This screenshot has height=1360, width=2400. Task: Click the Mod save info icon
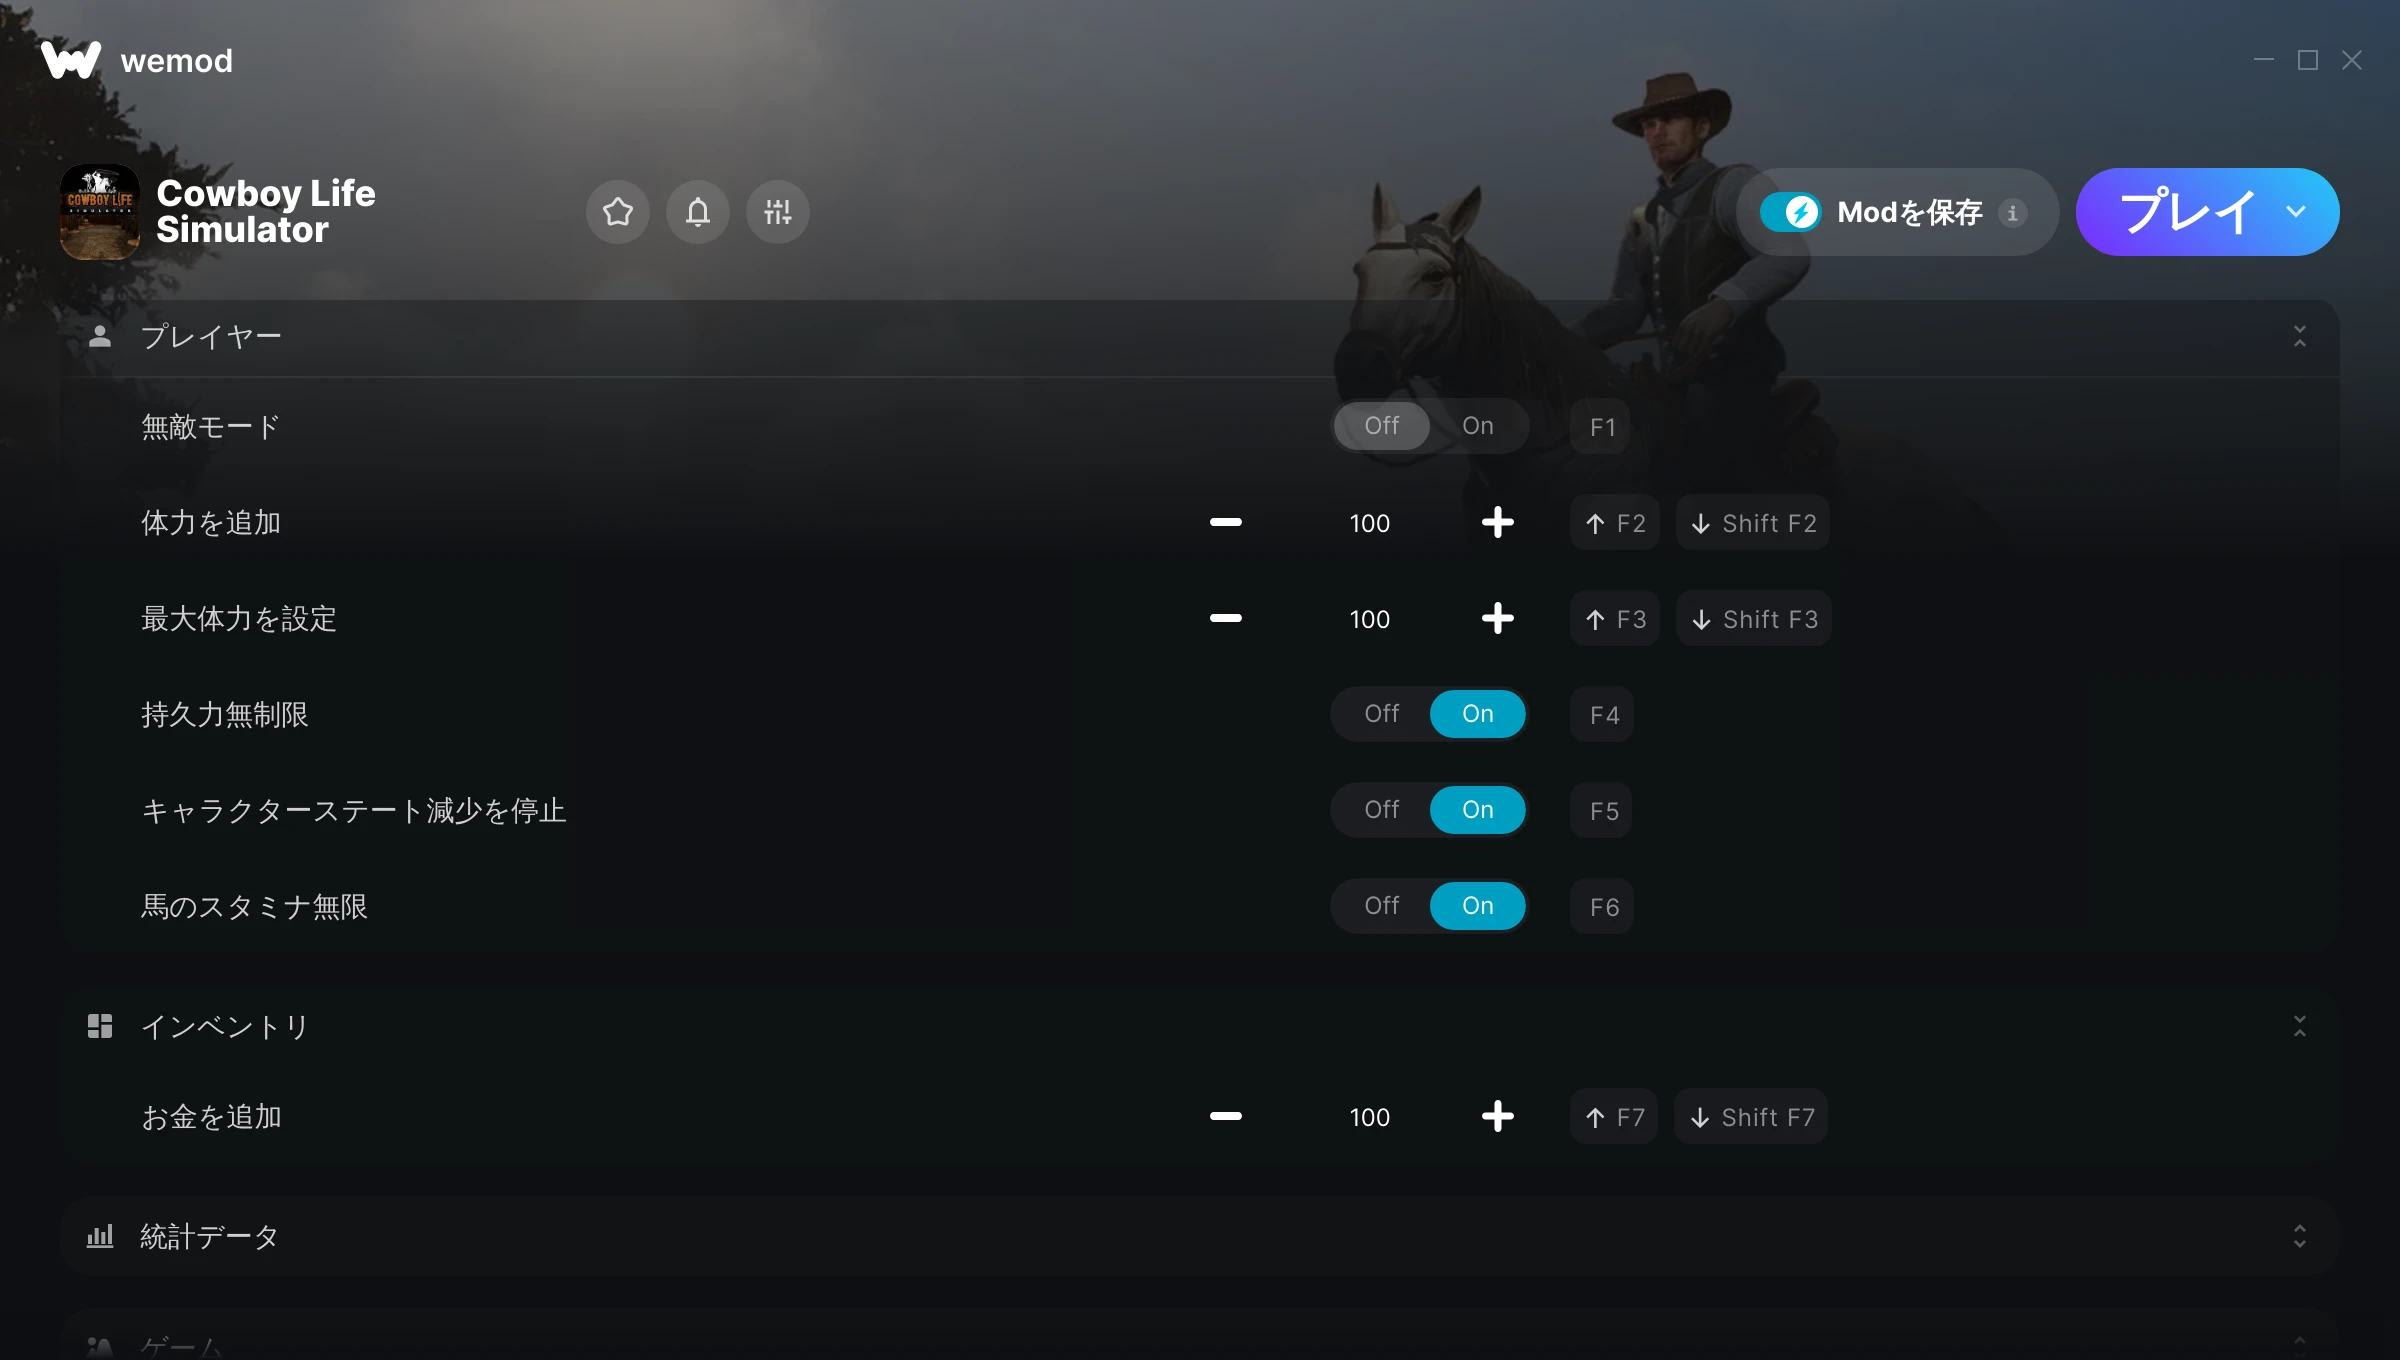tap(2013, 212)
